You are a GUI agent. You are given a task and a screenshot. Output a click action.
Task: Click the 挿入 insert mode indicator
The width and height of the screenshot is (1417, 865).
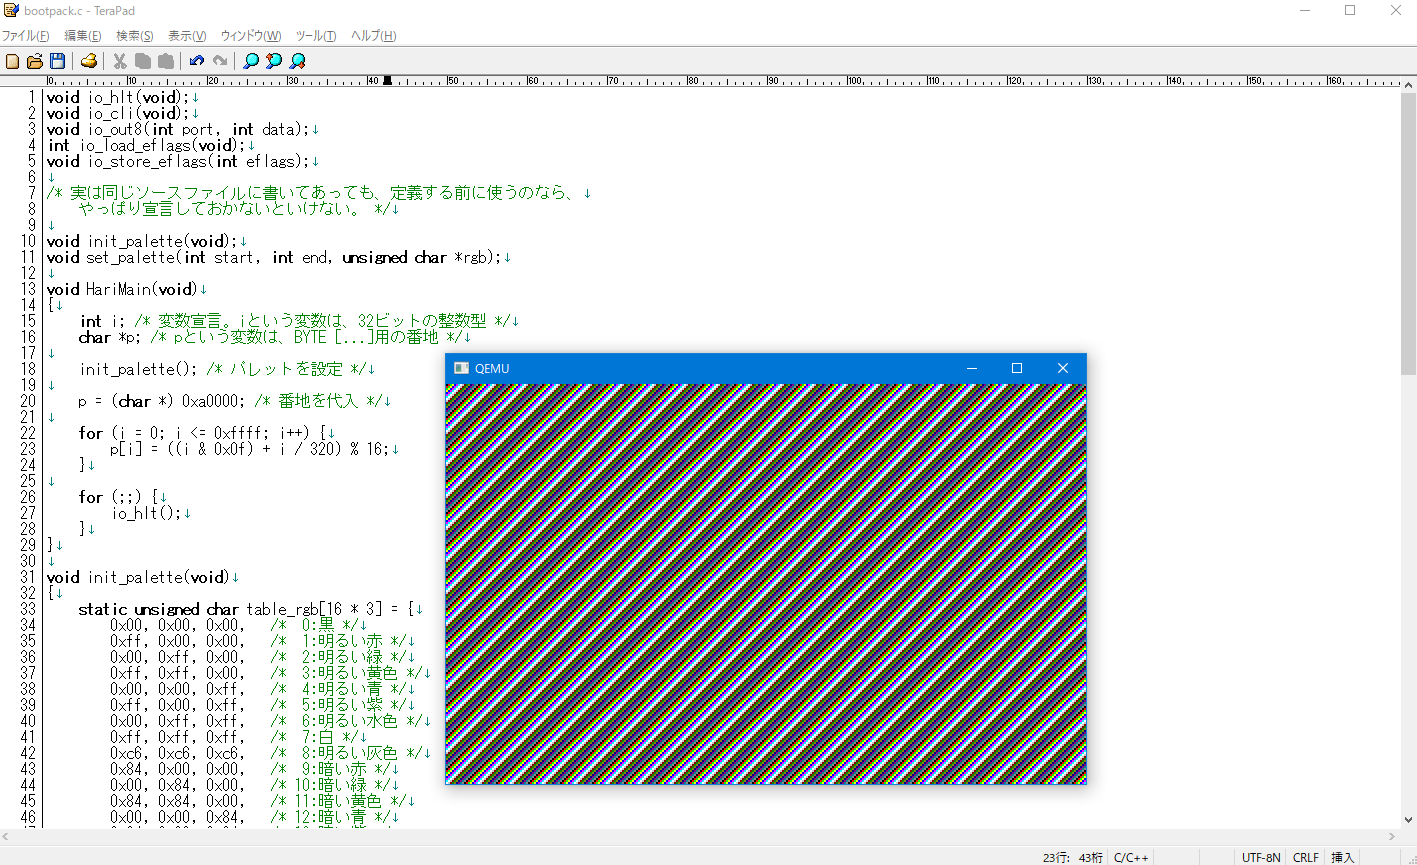coord(1343,857)
